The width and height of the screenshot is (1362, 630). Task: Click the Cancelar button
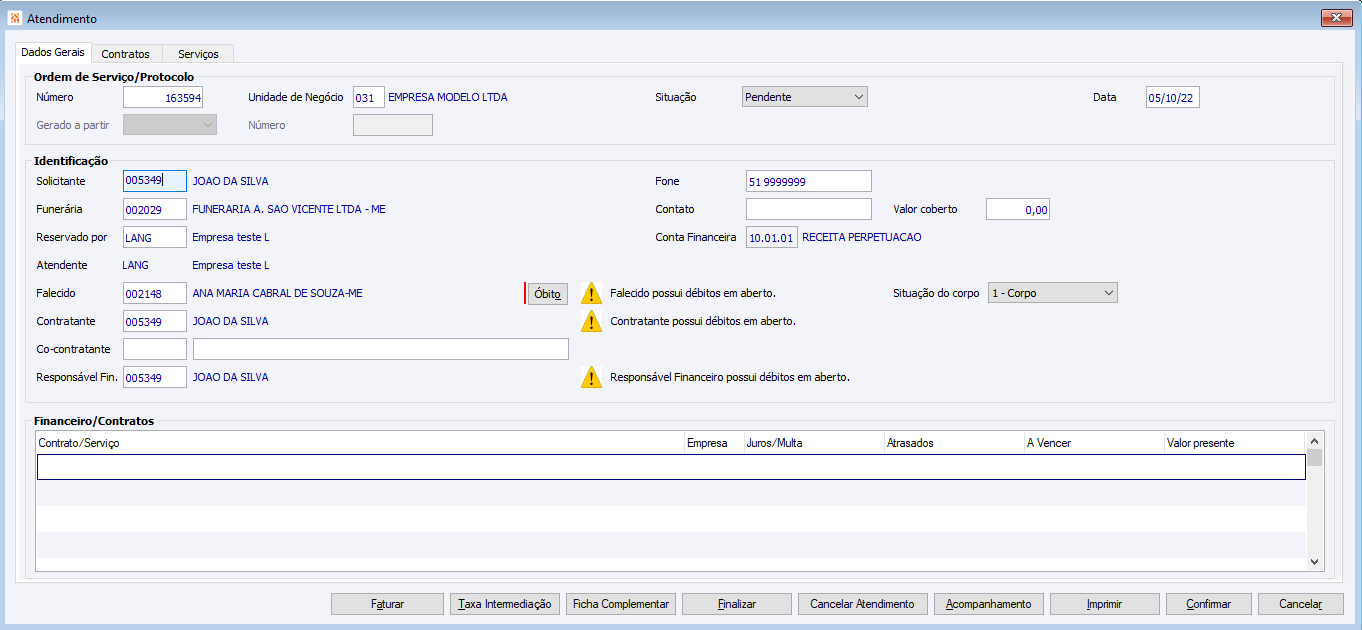point(1301,604)
